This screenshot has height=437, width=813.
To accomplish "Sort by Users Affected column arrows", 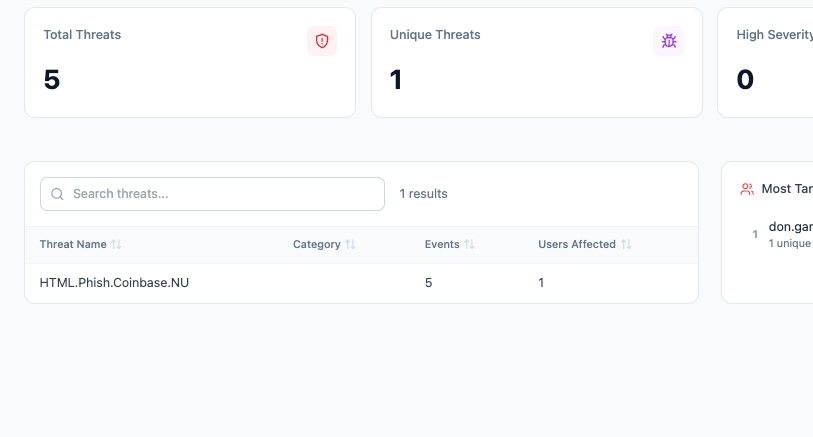I will click(x=626, y=244).
